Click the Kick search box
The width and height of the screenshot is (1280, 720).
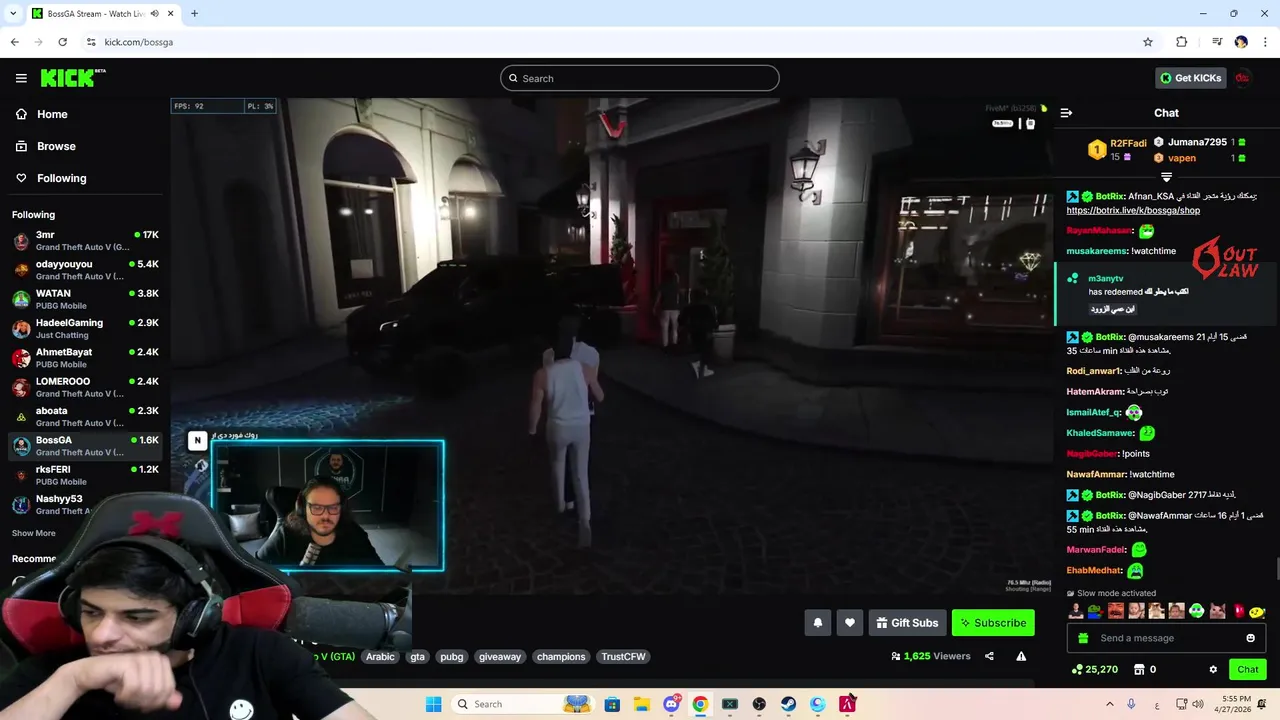click(640, 78)
